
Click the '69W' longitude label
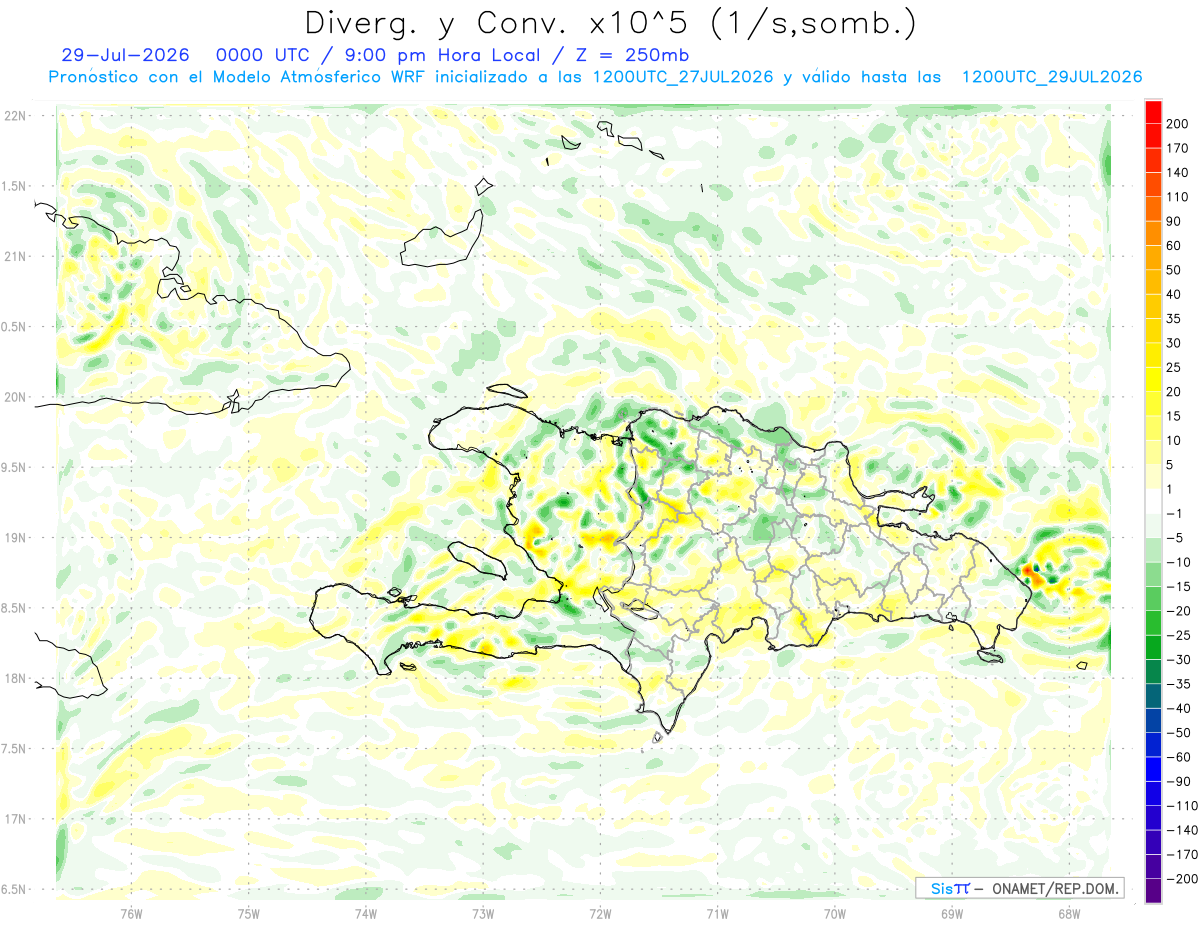(952, 914)
